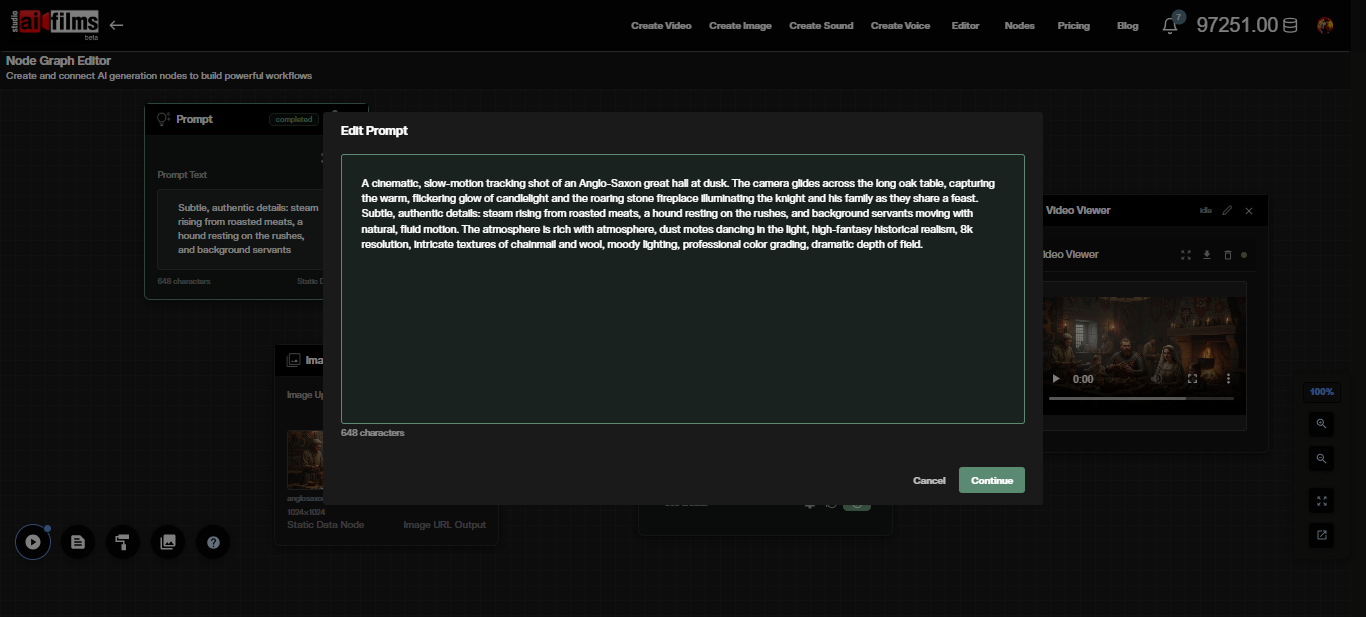Open the video player three-dot options menu
1366x617 pixels.
point(1228,379)
